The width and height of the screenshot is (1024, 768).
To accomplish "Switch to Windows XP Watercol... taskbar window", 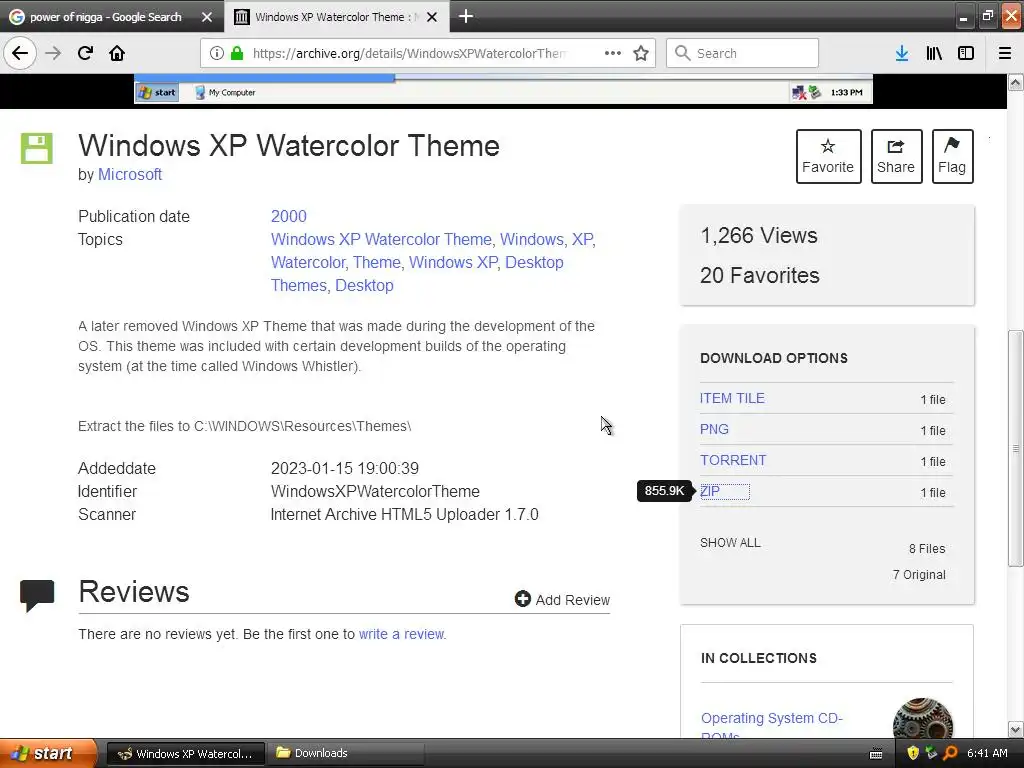I will (x=185, y=754).
